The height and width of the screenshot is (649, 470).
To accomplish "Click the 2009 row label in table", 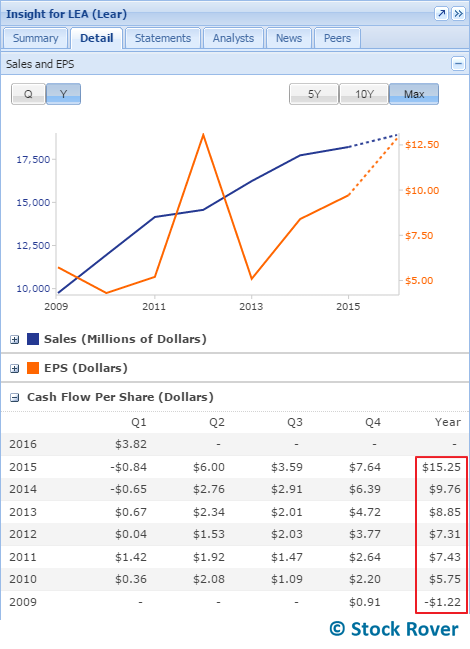I will (23, 602).
